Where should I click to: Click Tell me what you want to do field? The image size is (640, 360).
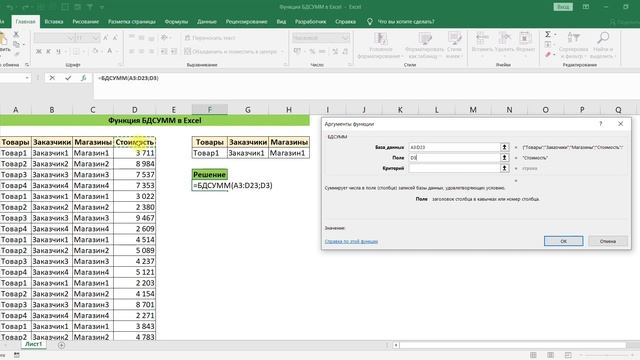pyautogui.click(x=406, y=22)
